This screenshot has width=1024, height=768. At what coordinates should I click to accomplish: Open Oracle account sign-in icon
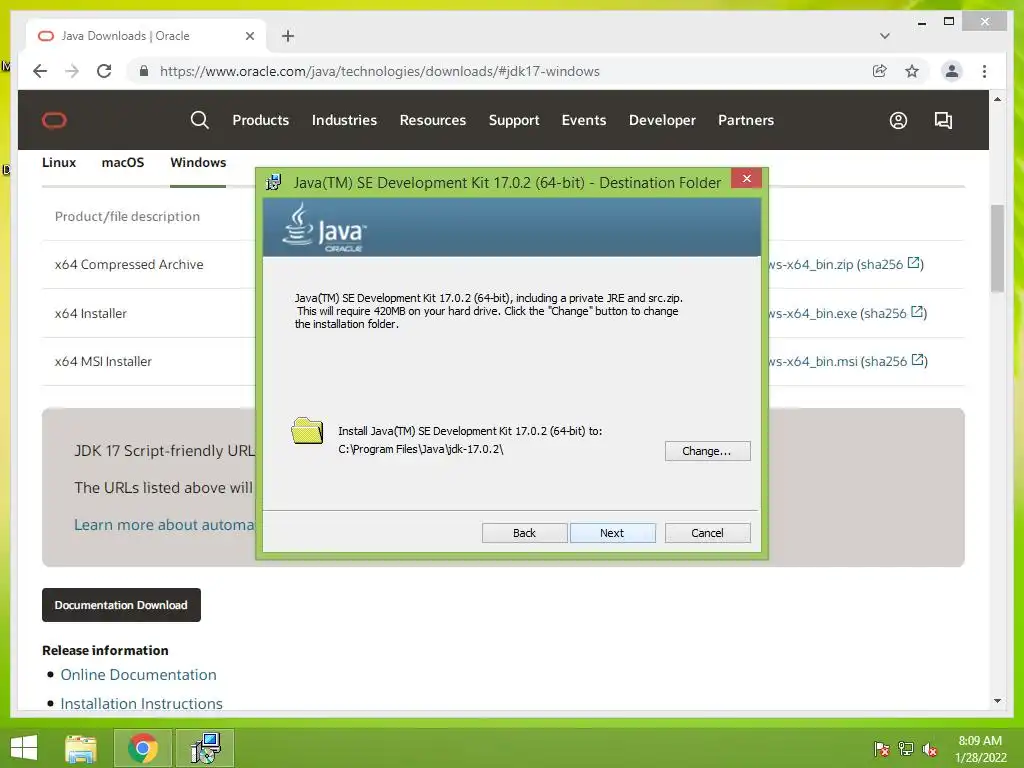[898, 120]
